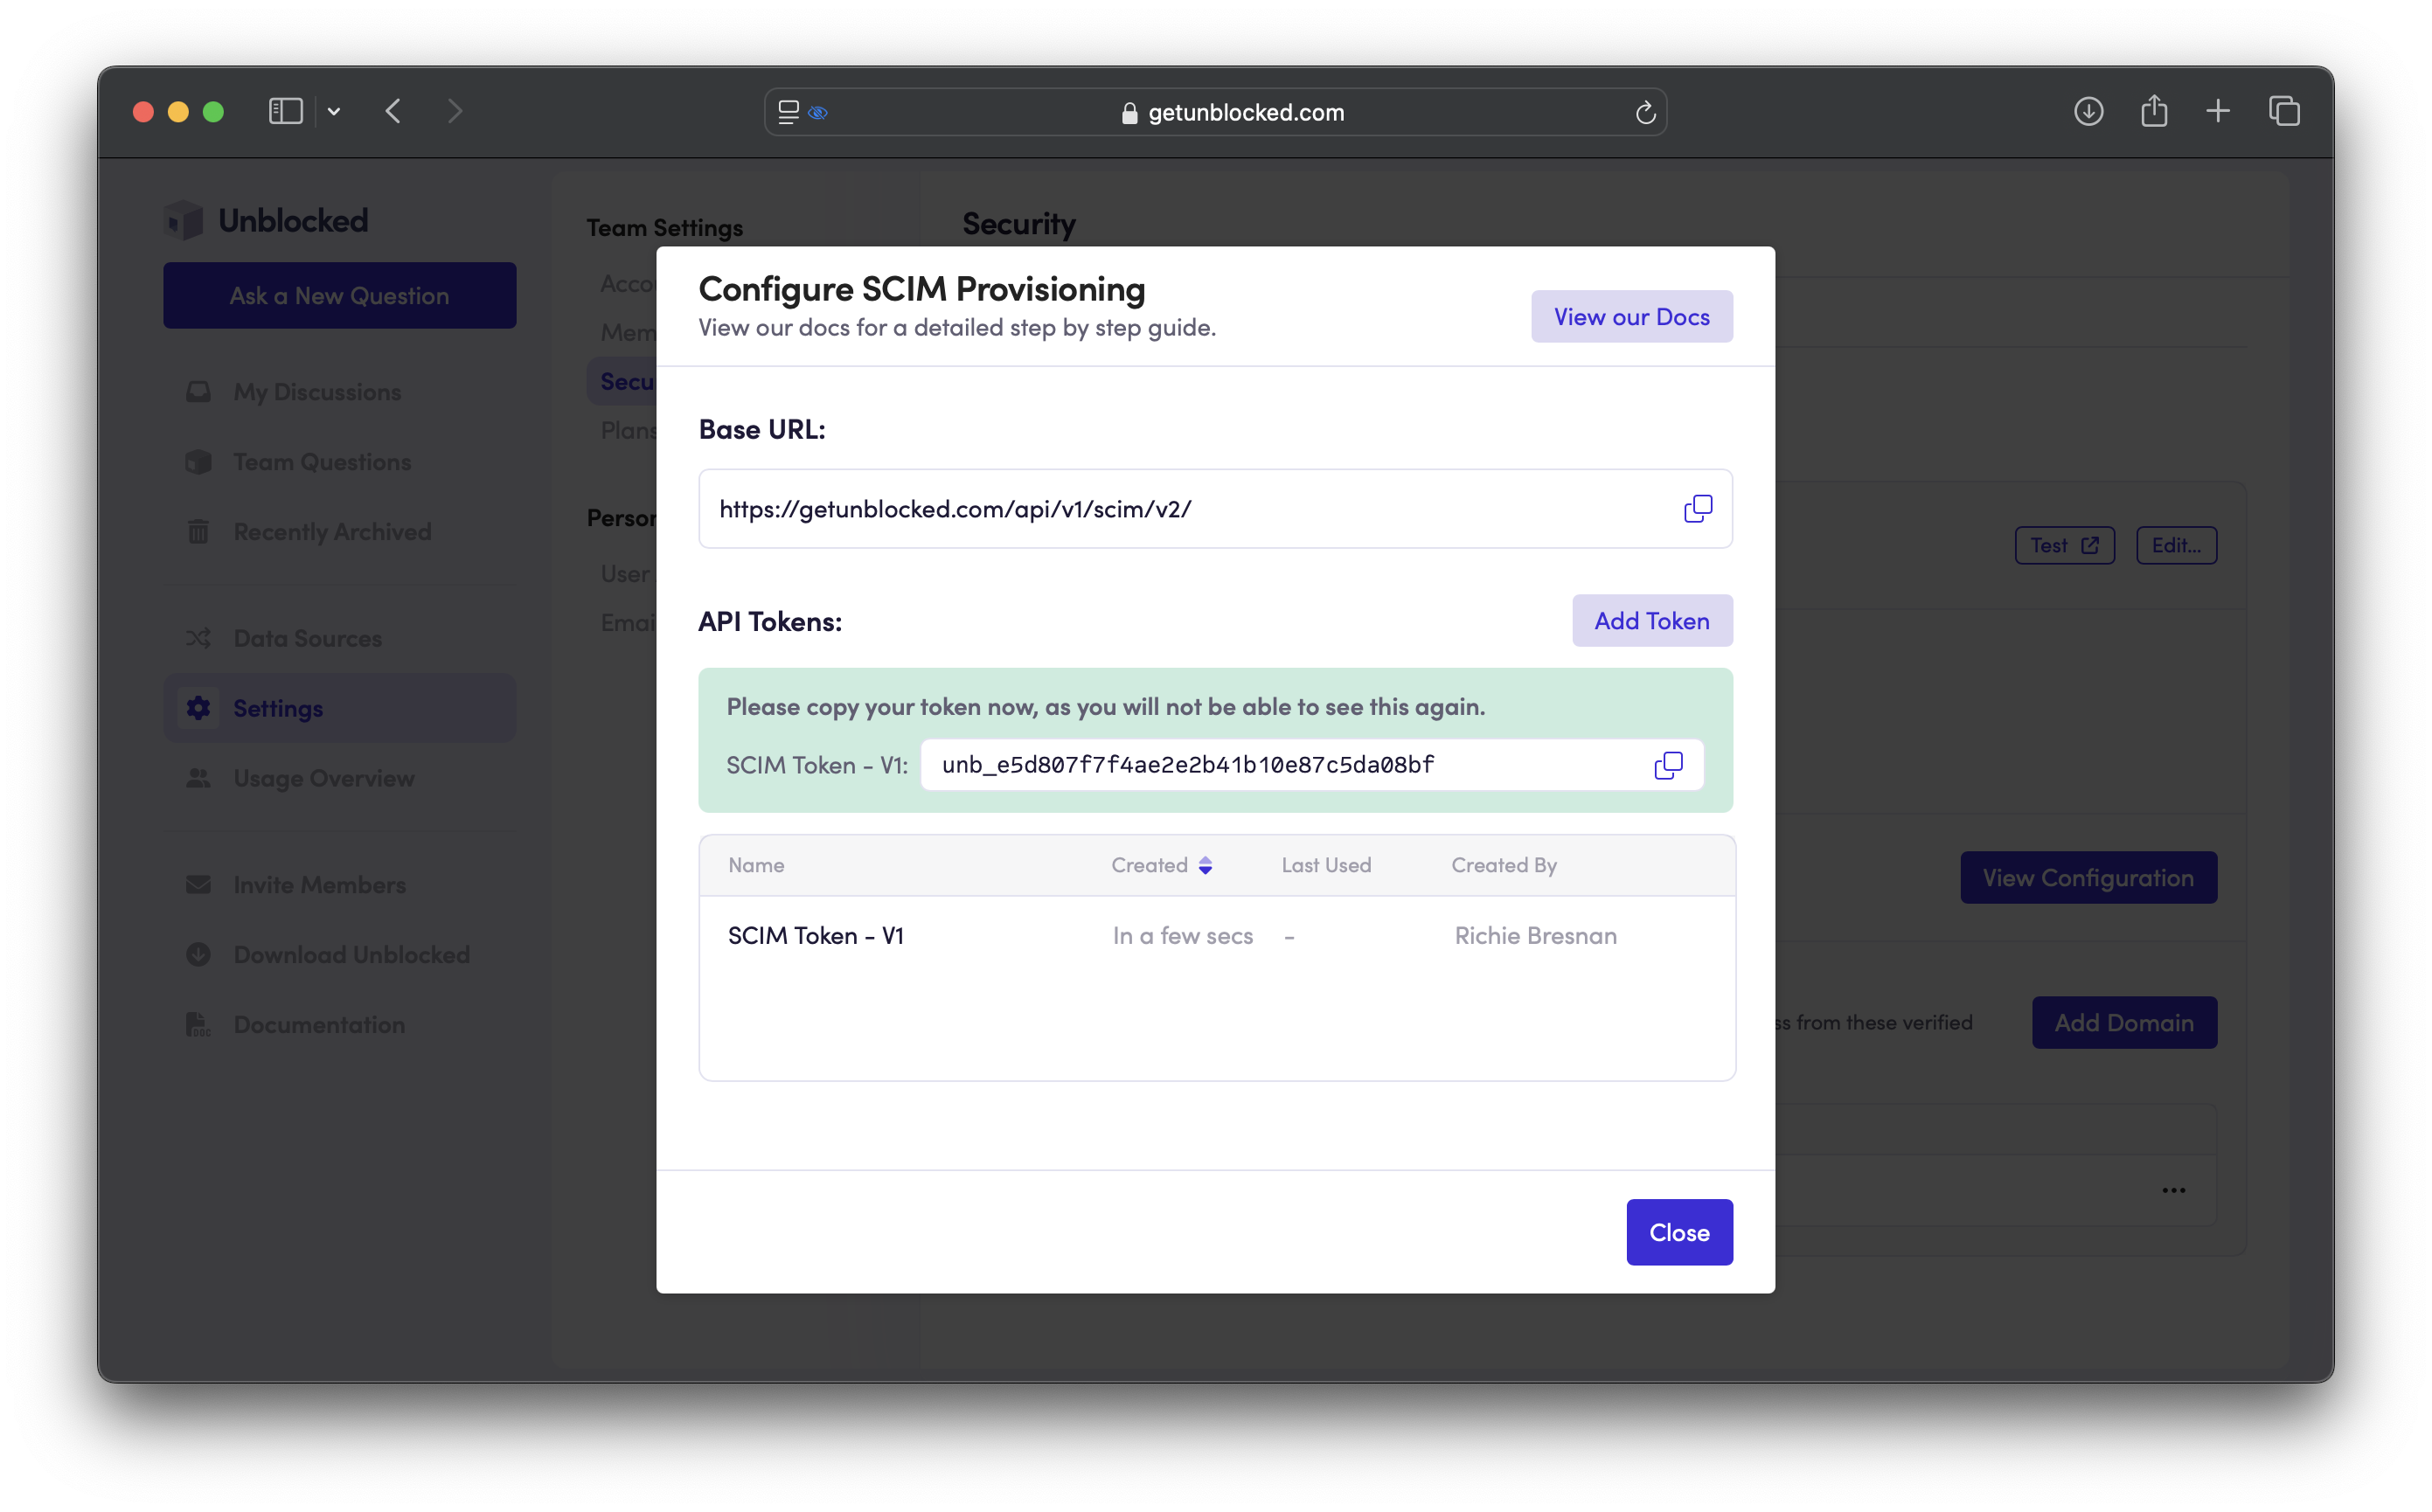Go forward with Safari forward arrow
Viewport: 2432px width, 1512px height.
(455, 111)
